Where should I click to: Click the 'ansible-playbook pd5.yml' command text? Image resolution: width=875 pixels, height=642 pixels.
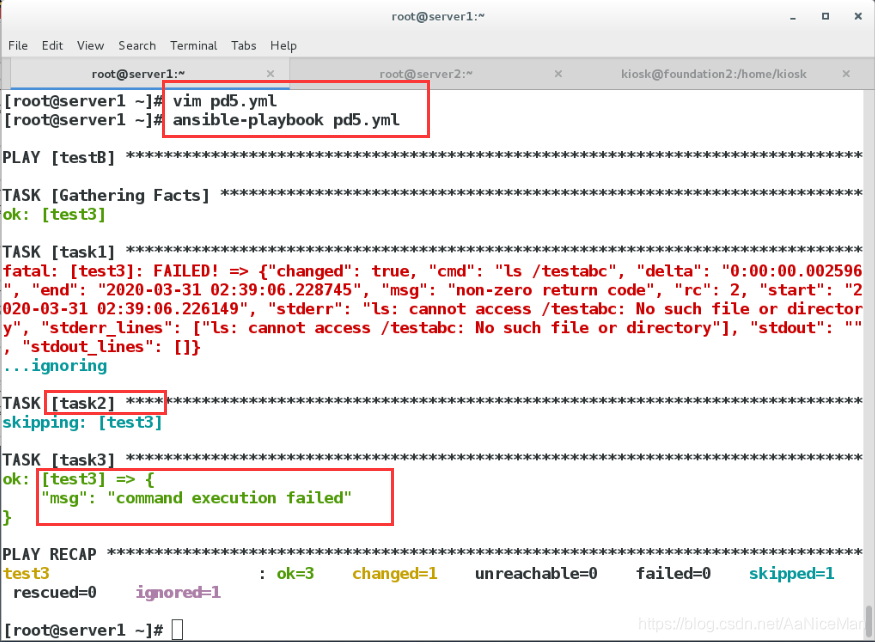pyautogui.click(x=286, y=120)
